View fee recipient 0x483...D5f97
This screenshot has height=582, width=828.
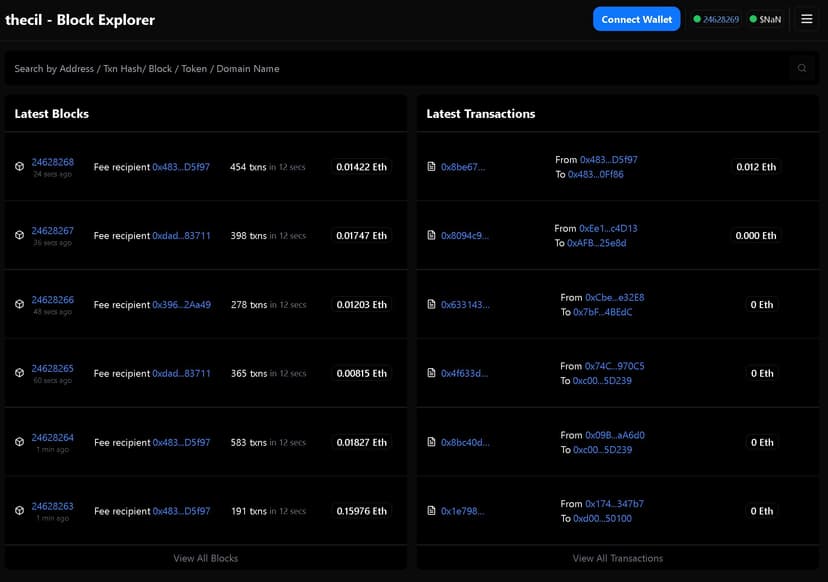coord(183,167)
